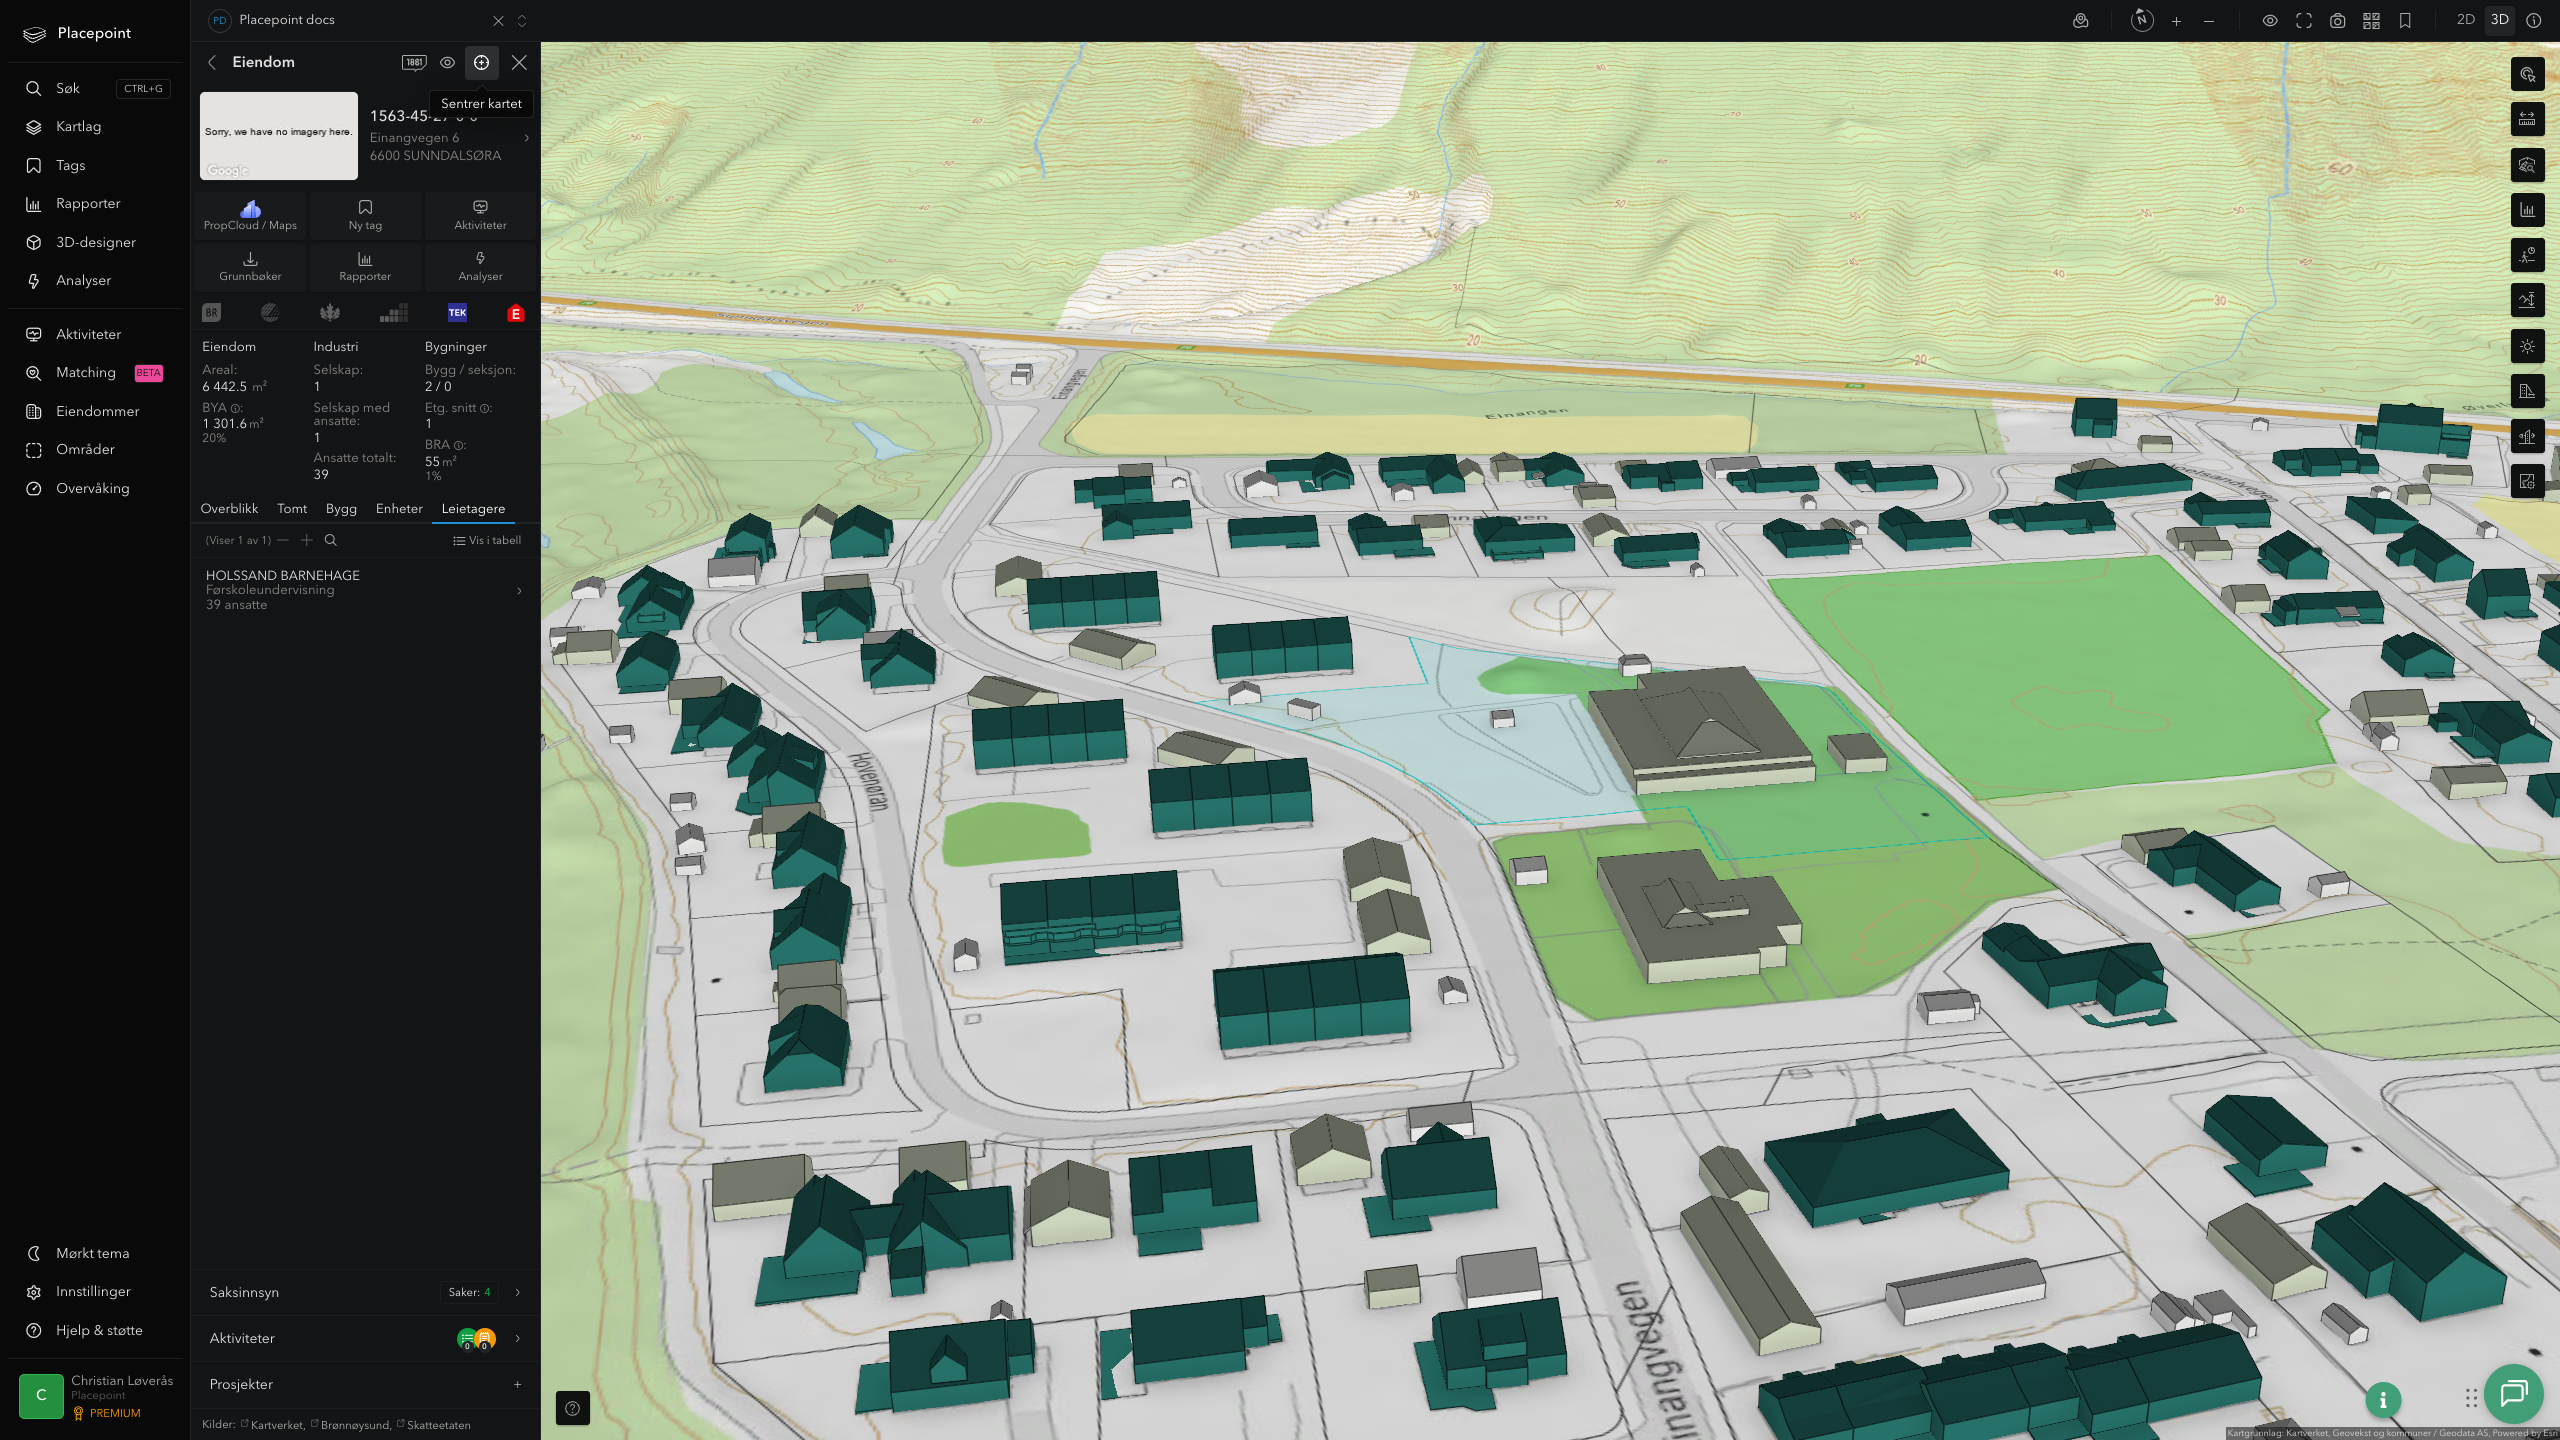2560x1440 pixels.
Task: Open the green info badge
Action: (2383, 1400)
